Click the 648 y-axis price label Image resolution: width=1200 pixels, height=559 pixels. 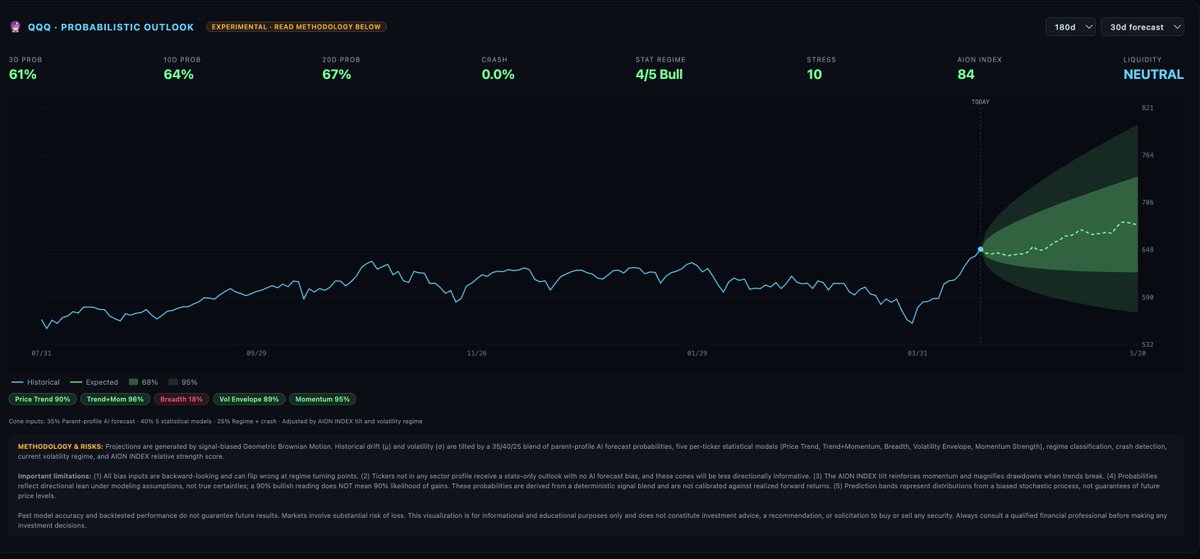click(x=1148, y=250)
